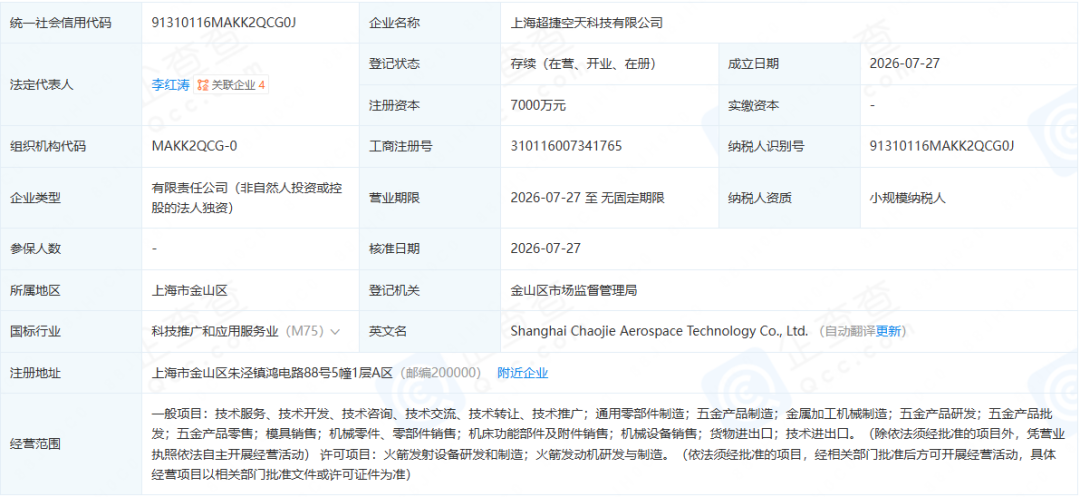The width and height of the screenshot is (1080, 497).
Task: Click postal code text (邮编200000)
Action: (x=440, y=373)
